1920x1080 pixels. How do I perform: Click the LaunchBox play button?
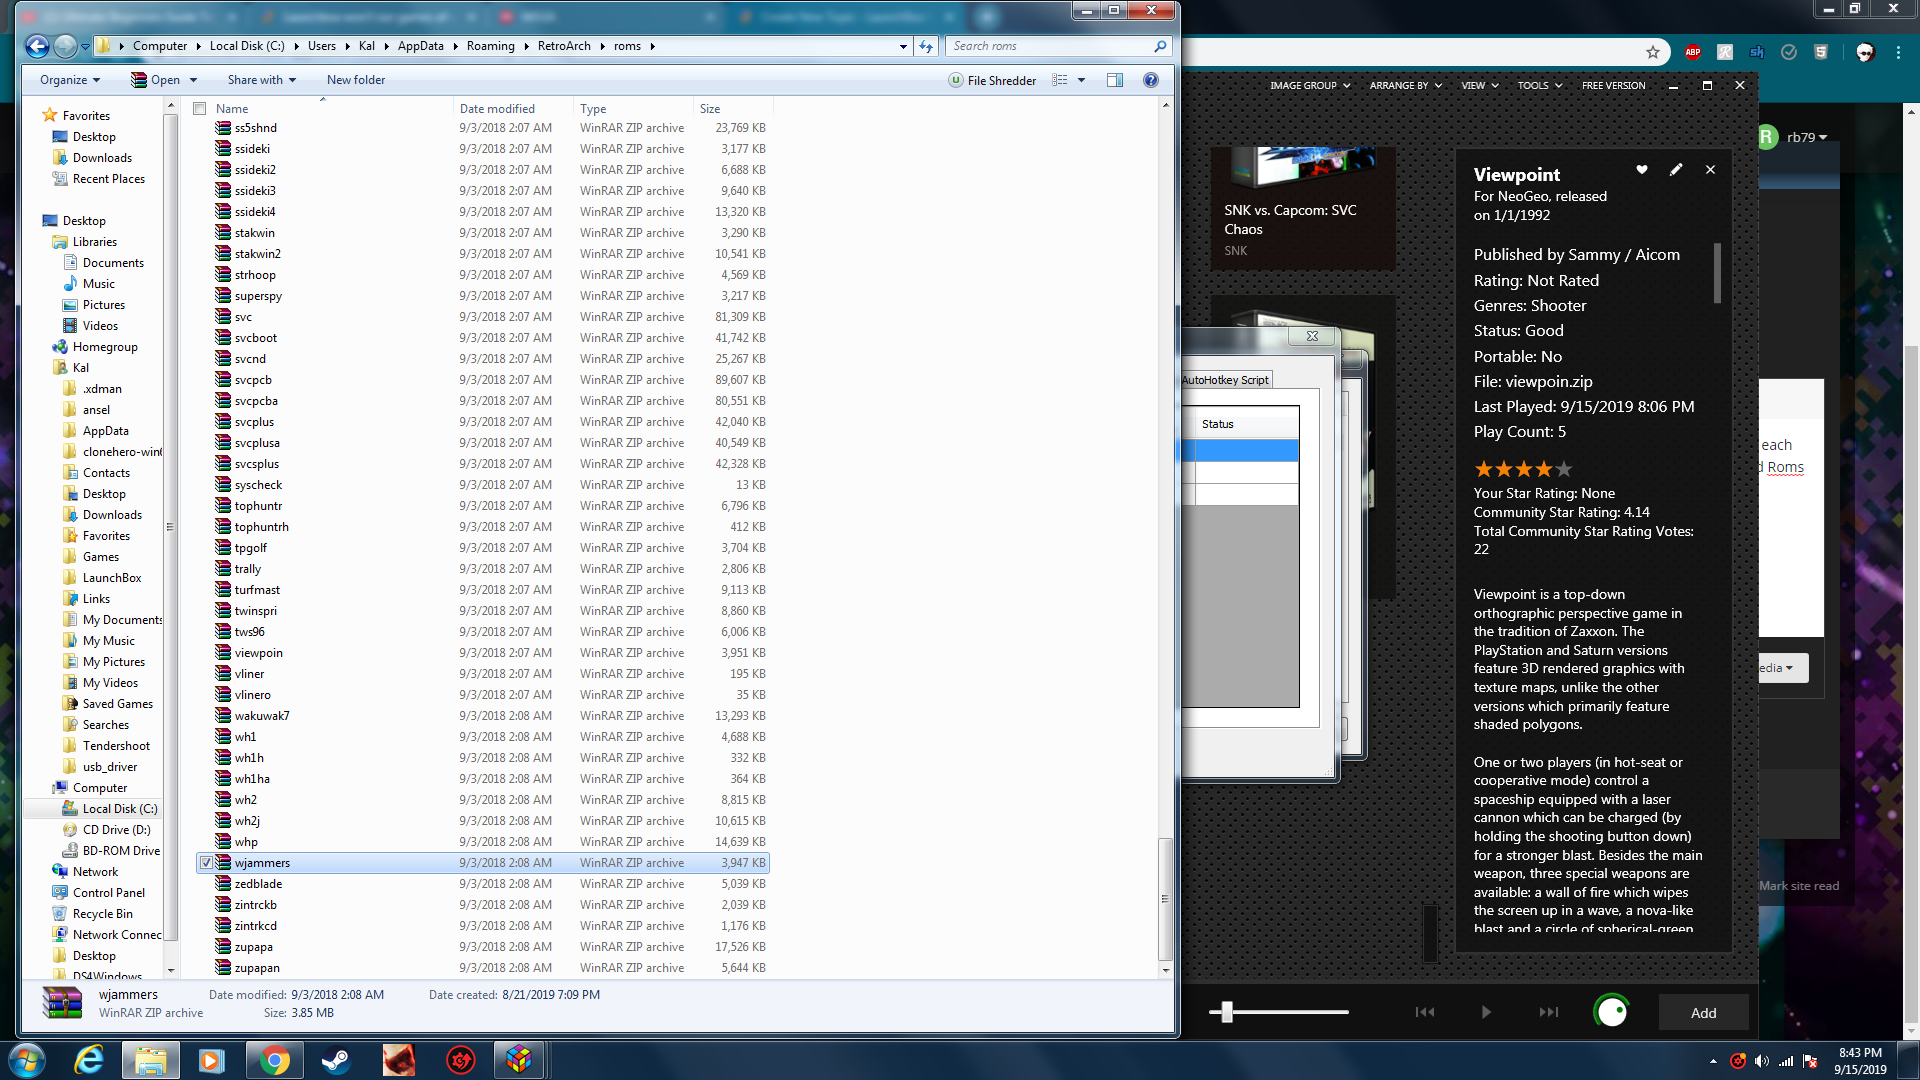click(1486, 1012)
